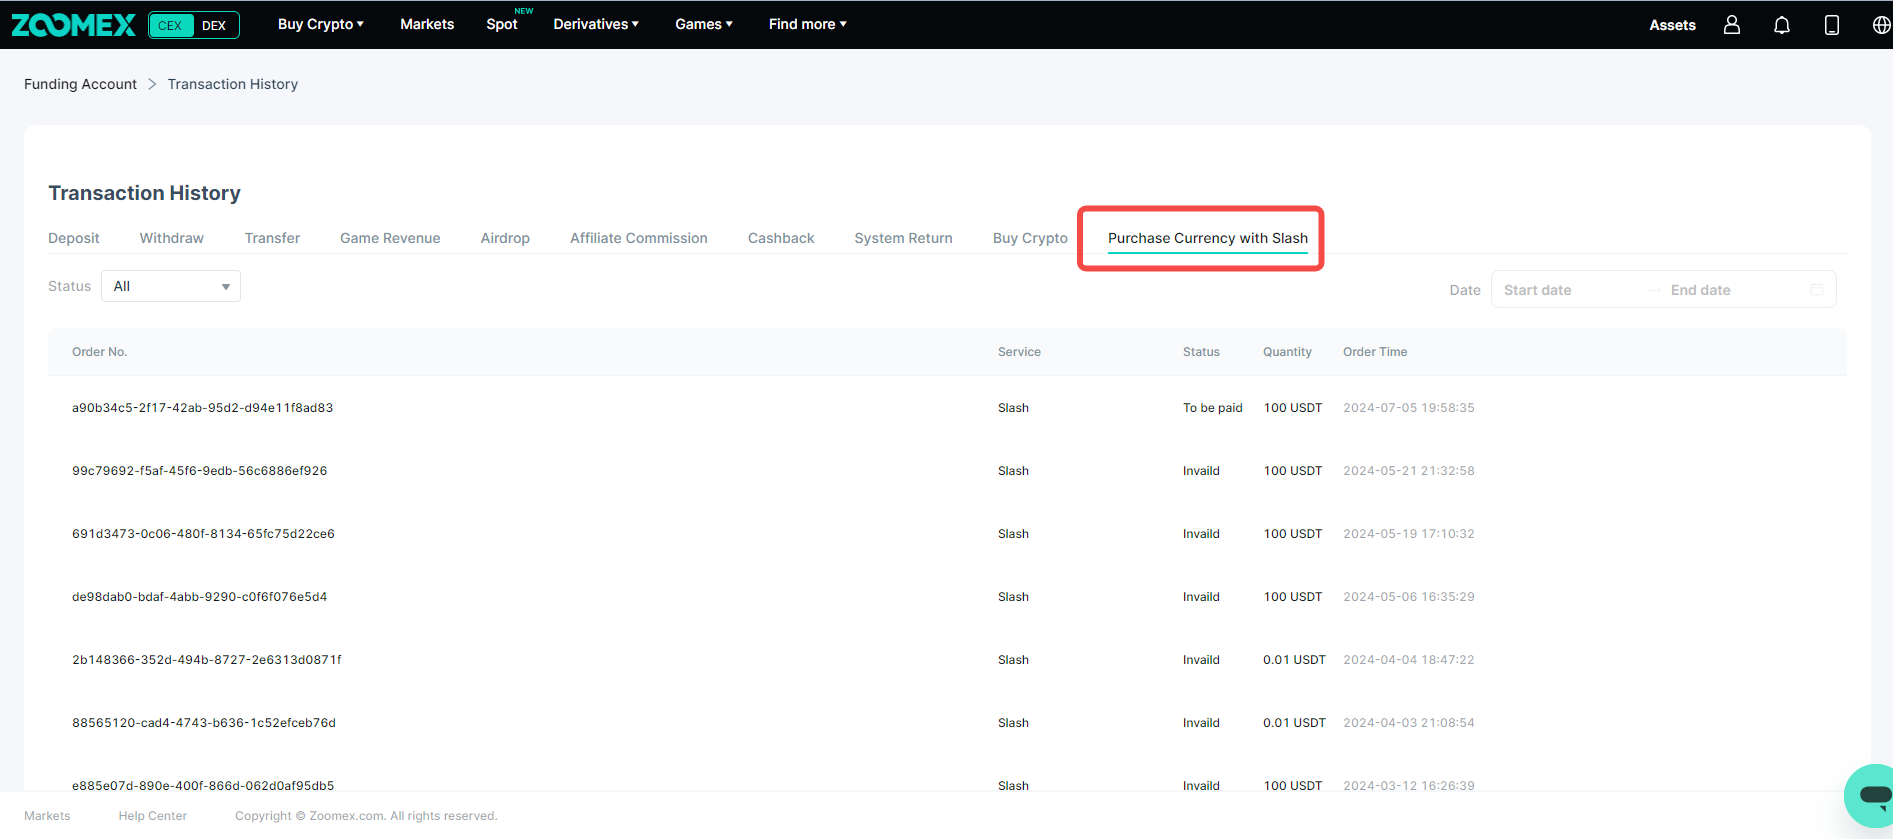Viewport: 1893px width, 839px height.
Task: Click the calendar icon in date field
Action: (1816, 290)
